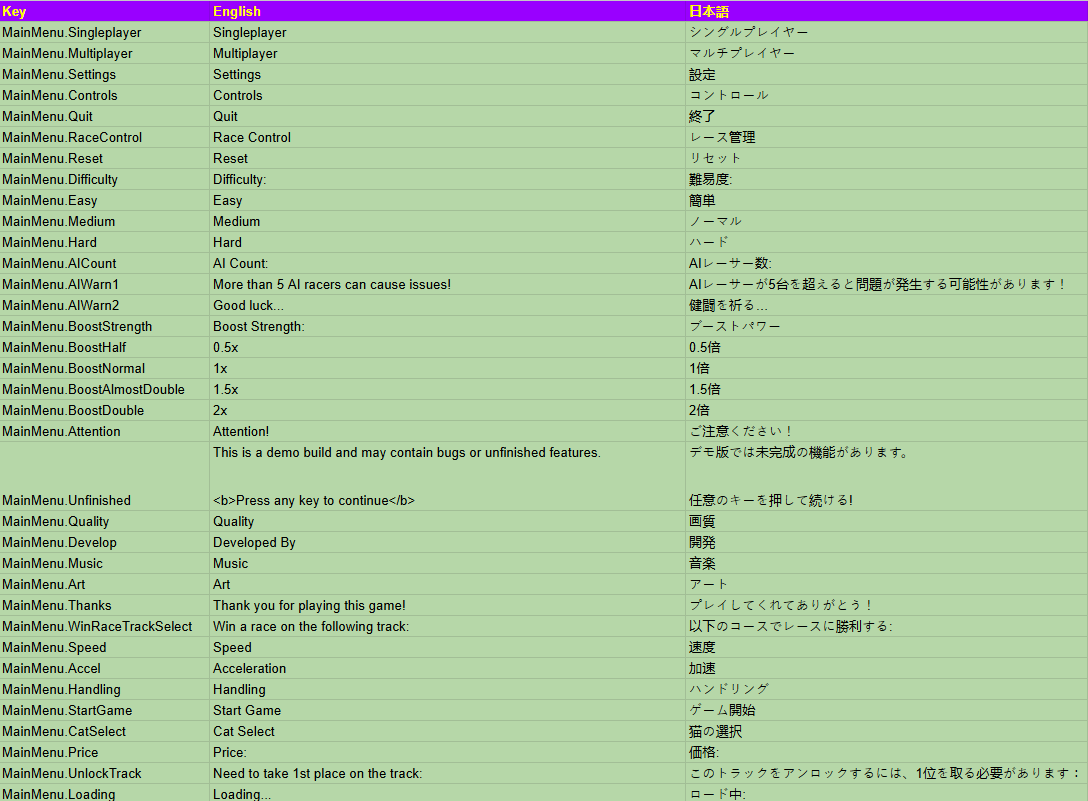The image size is (1088, 801).
Task: Select the MainMenu.Unfinished key cell
Action: pos(105,476)
